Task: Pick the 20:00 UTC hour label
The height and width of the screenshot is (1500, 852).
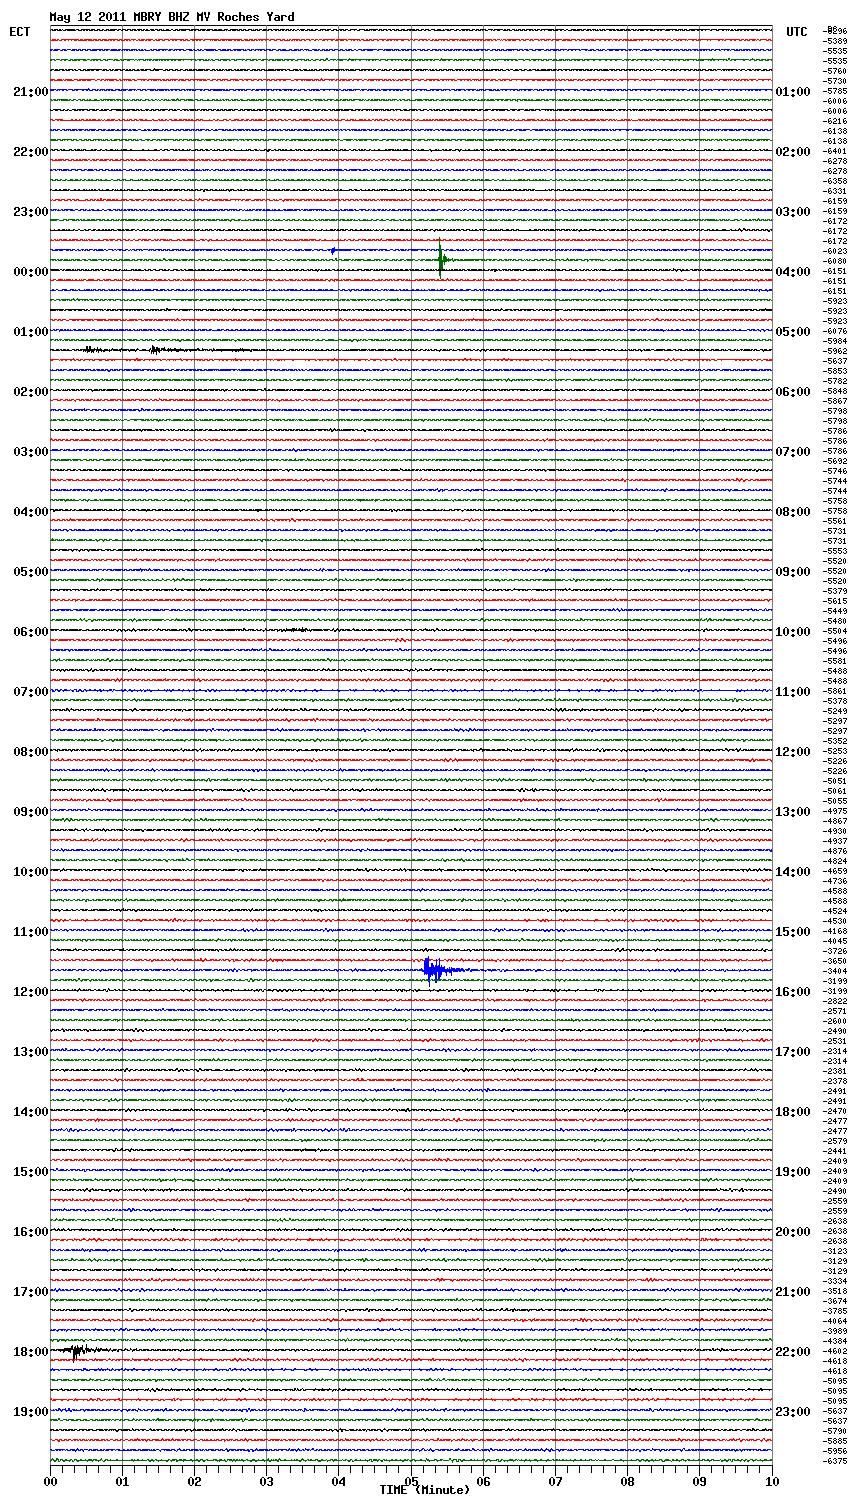Action: point(793,1232)
